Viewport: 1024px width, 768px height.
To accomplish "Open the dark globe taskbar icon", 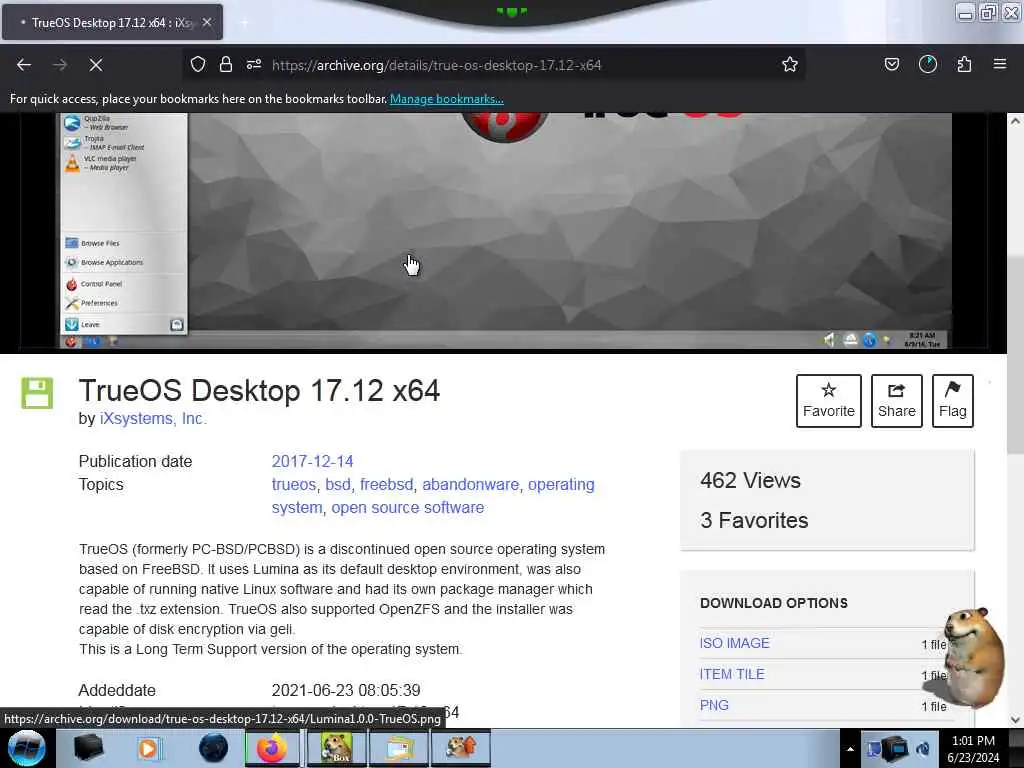I will [214, 748].
